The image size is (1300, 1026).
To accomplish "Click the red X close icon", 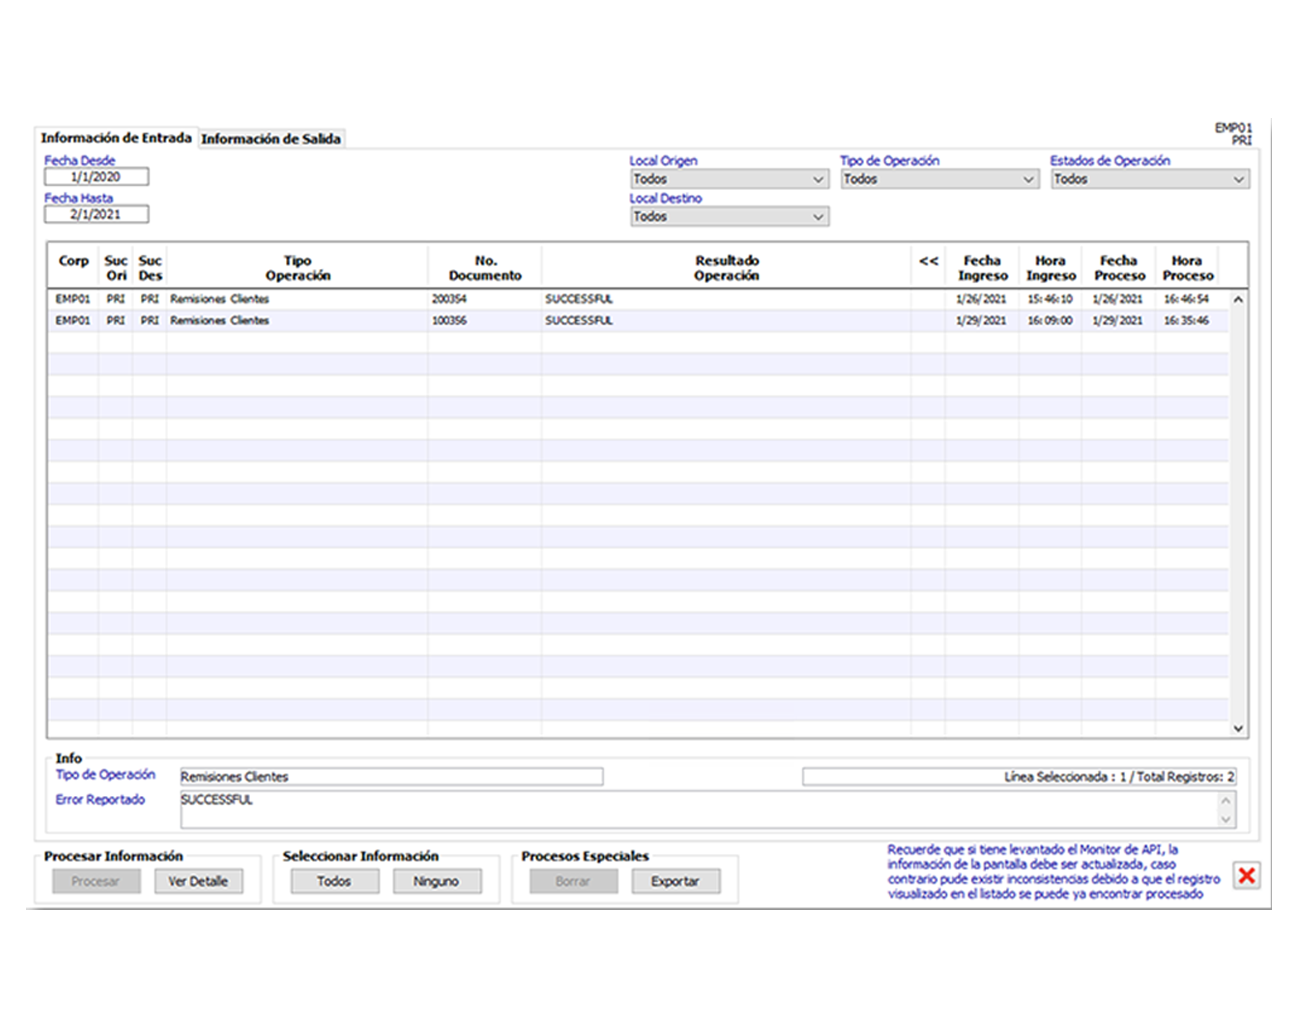I will point(1246,876).
